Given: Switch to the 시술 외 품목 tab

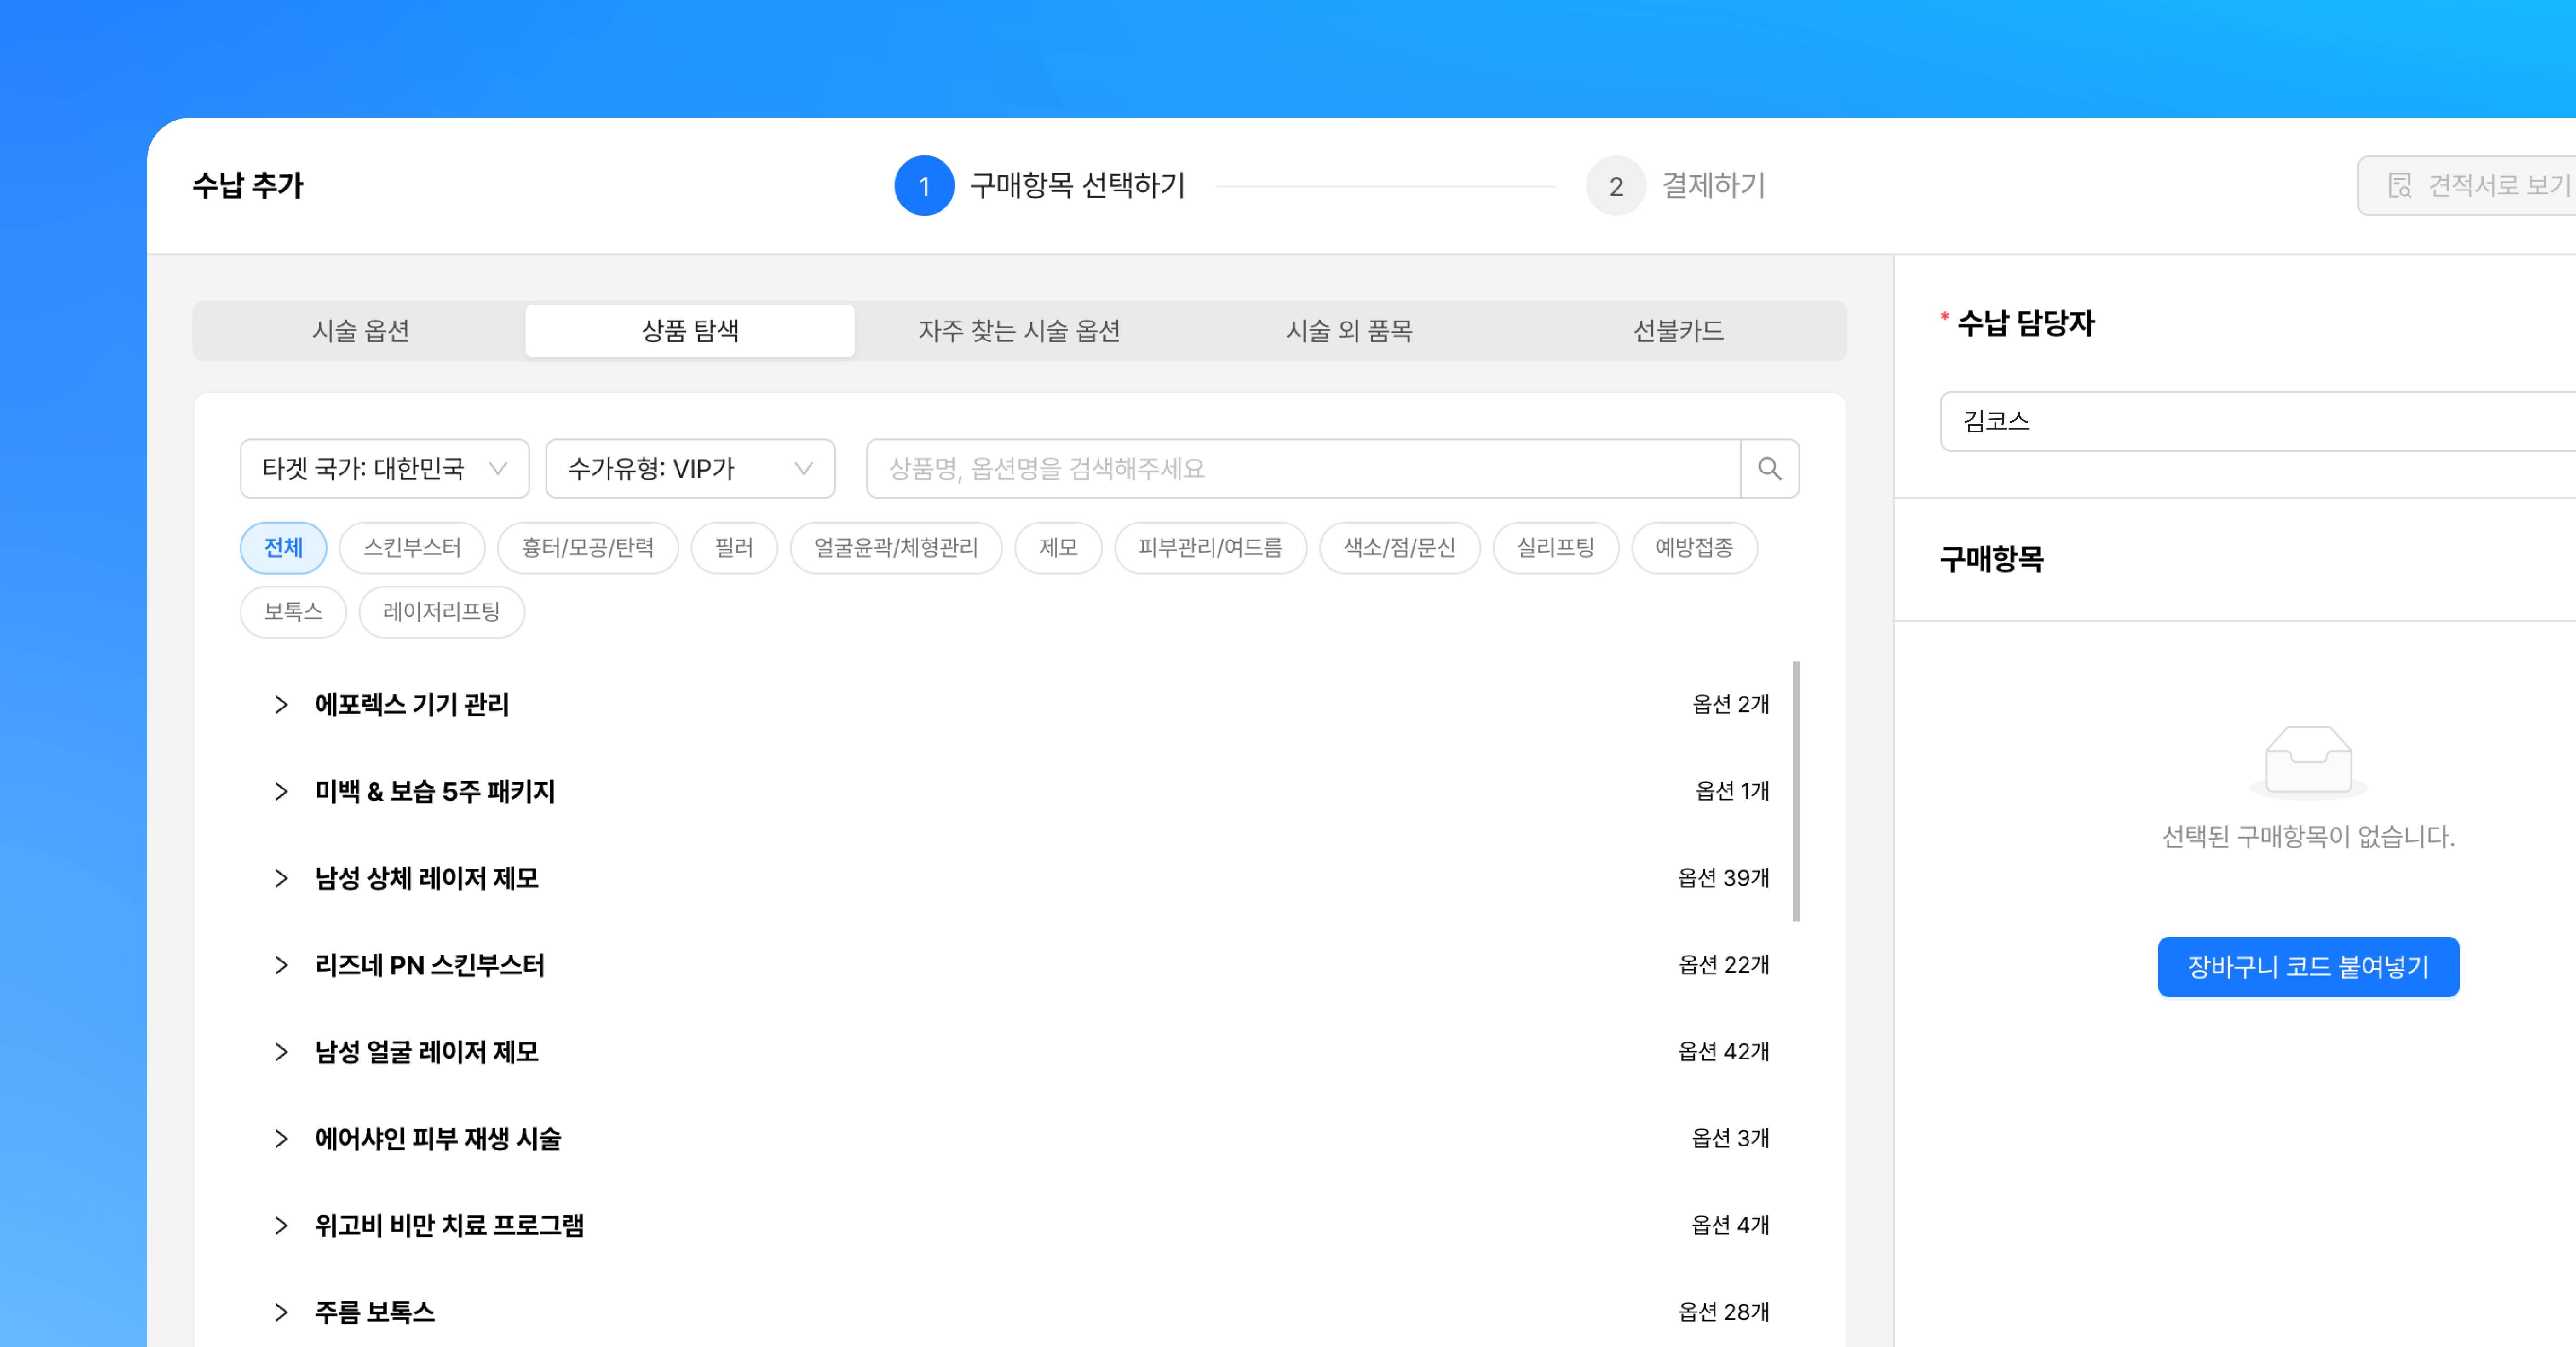Looking at the screenshot, I should (x=1349, y=331).
